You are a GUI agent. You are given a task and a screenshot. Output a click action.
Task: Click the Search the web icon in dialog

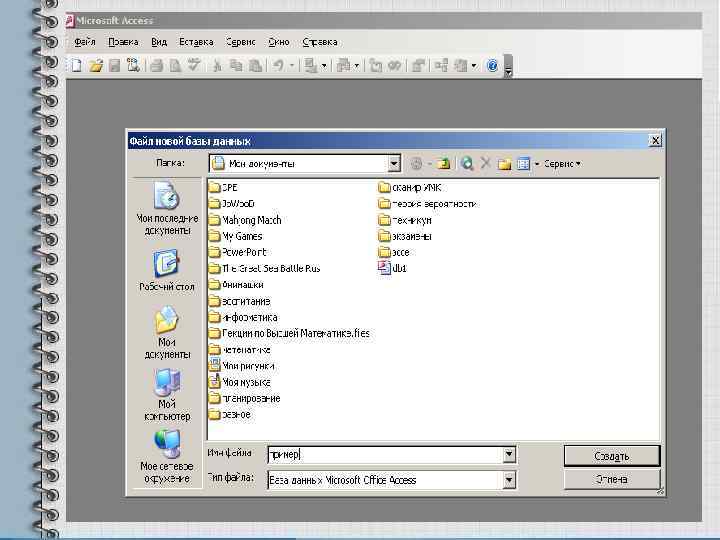click(x=467, y=163)
